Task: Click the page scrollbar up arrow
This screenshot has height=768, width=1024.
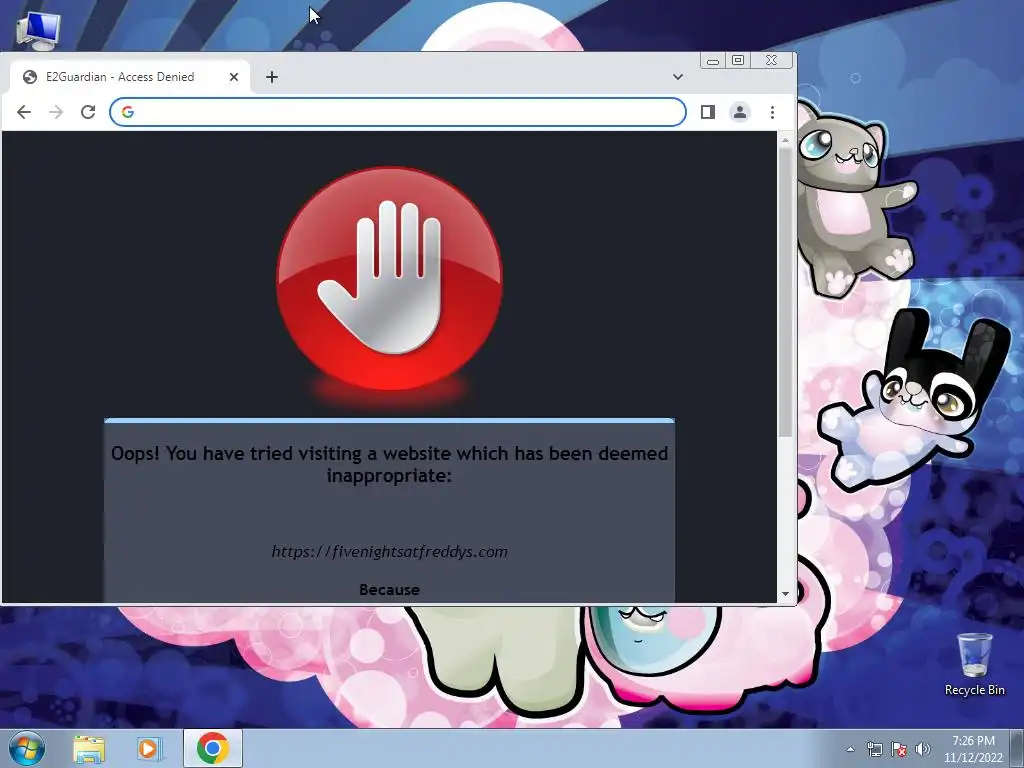Action: pyautogui.click(x=785, y=140)
